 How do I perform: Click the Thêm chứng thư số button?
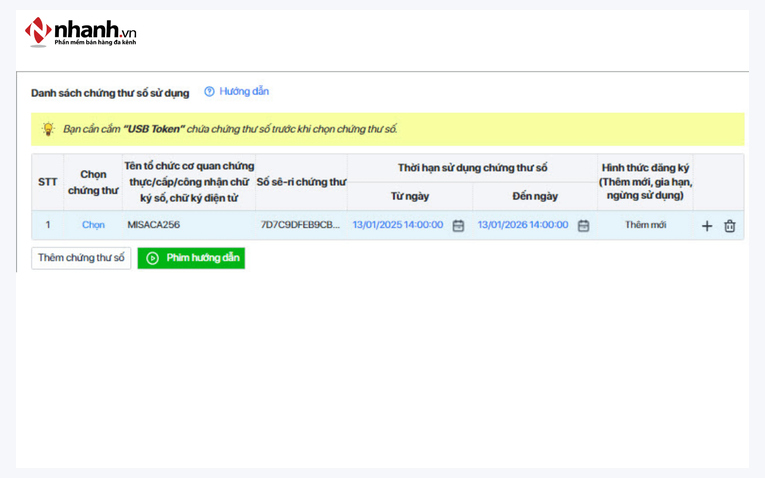(x=81, y=258)
